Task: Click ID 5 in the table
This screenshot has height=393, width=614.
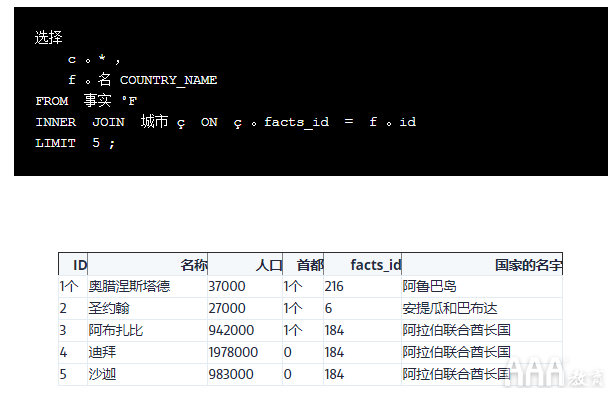Action: pos(63,374)
